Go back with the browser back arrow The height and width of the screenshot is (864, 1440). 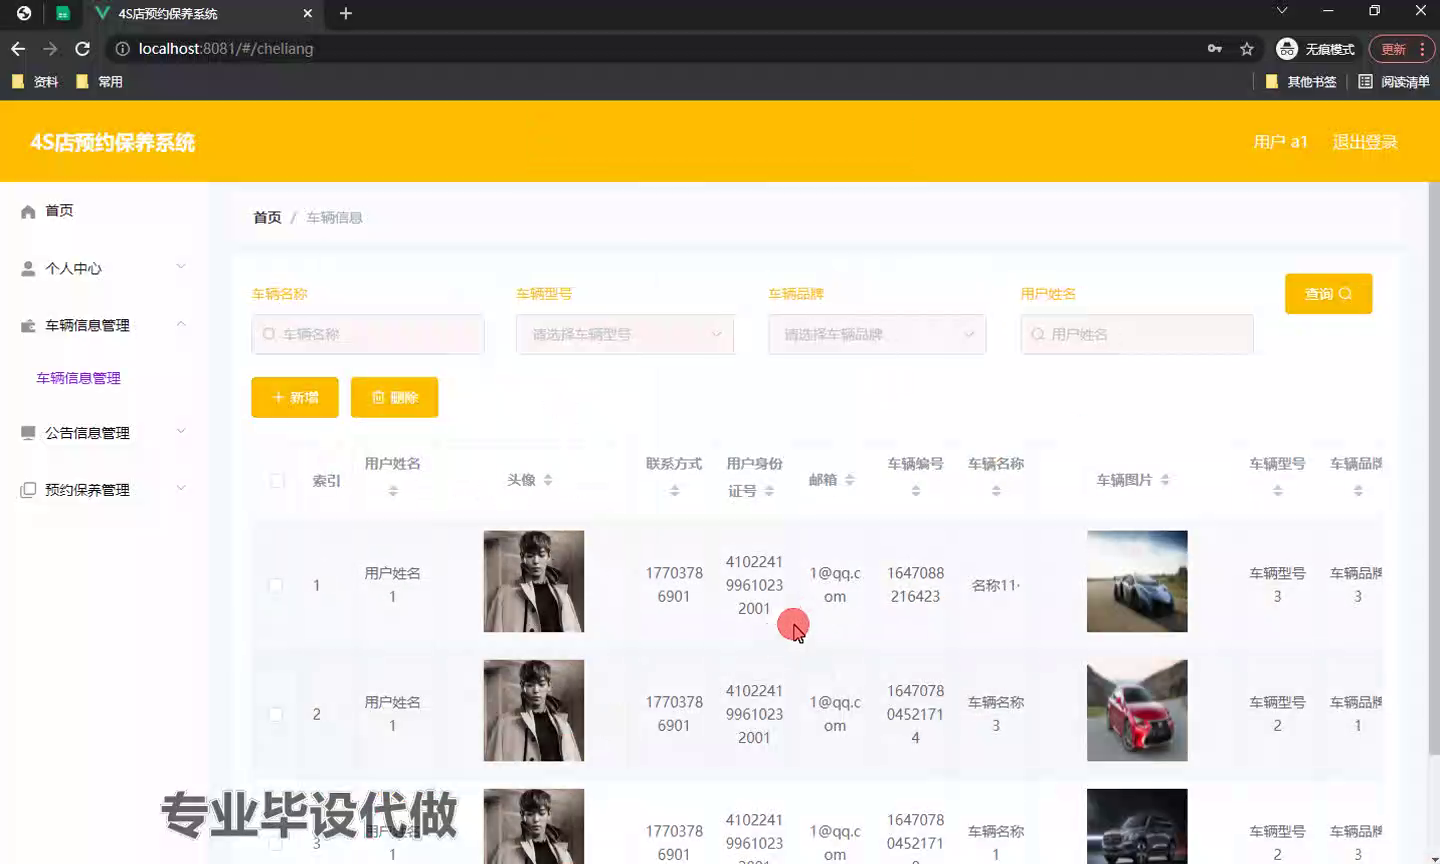tap(18, 48)
